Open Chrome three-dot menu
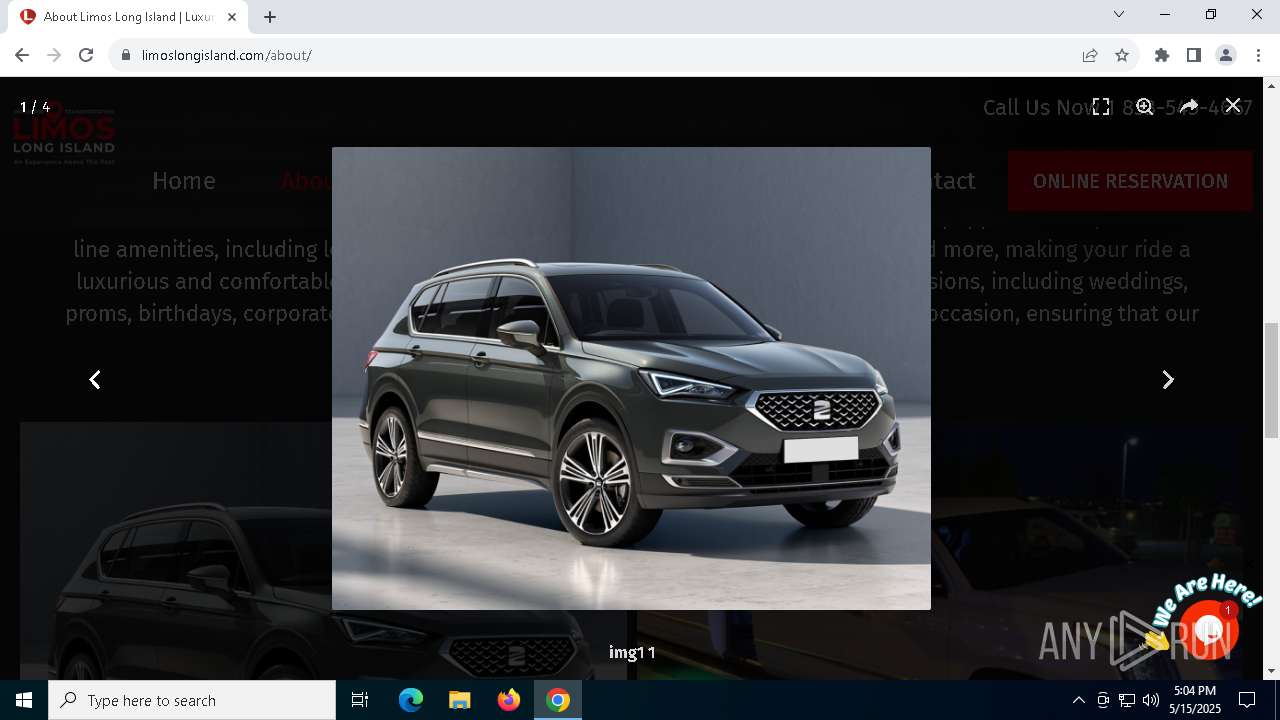This screenshot has height=720, width=1280. point(1258,55)
